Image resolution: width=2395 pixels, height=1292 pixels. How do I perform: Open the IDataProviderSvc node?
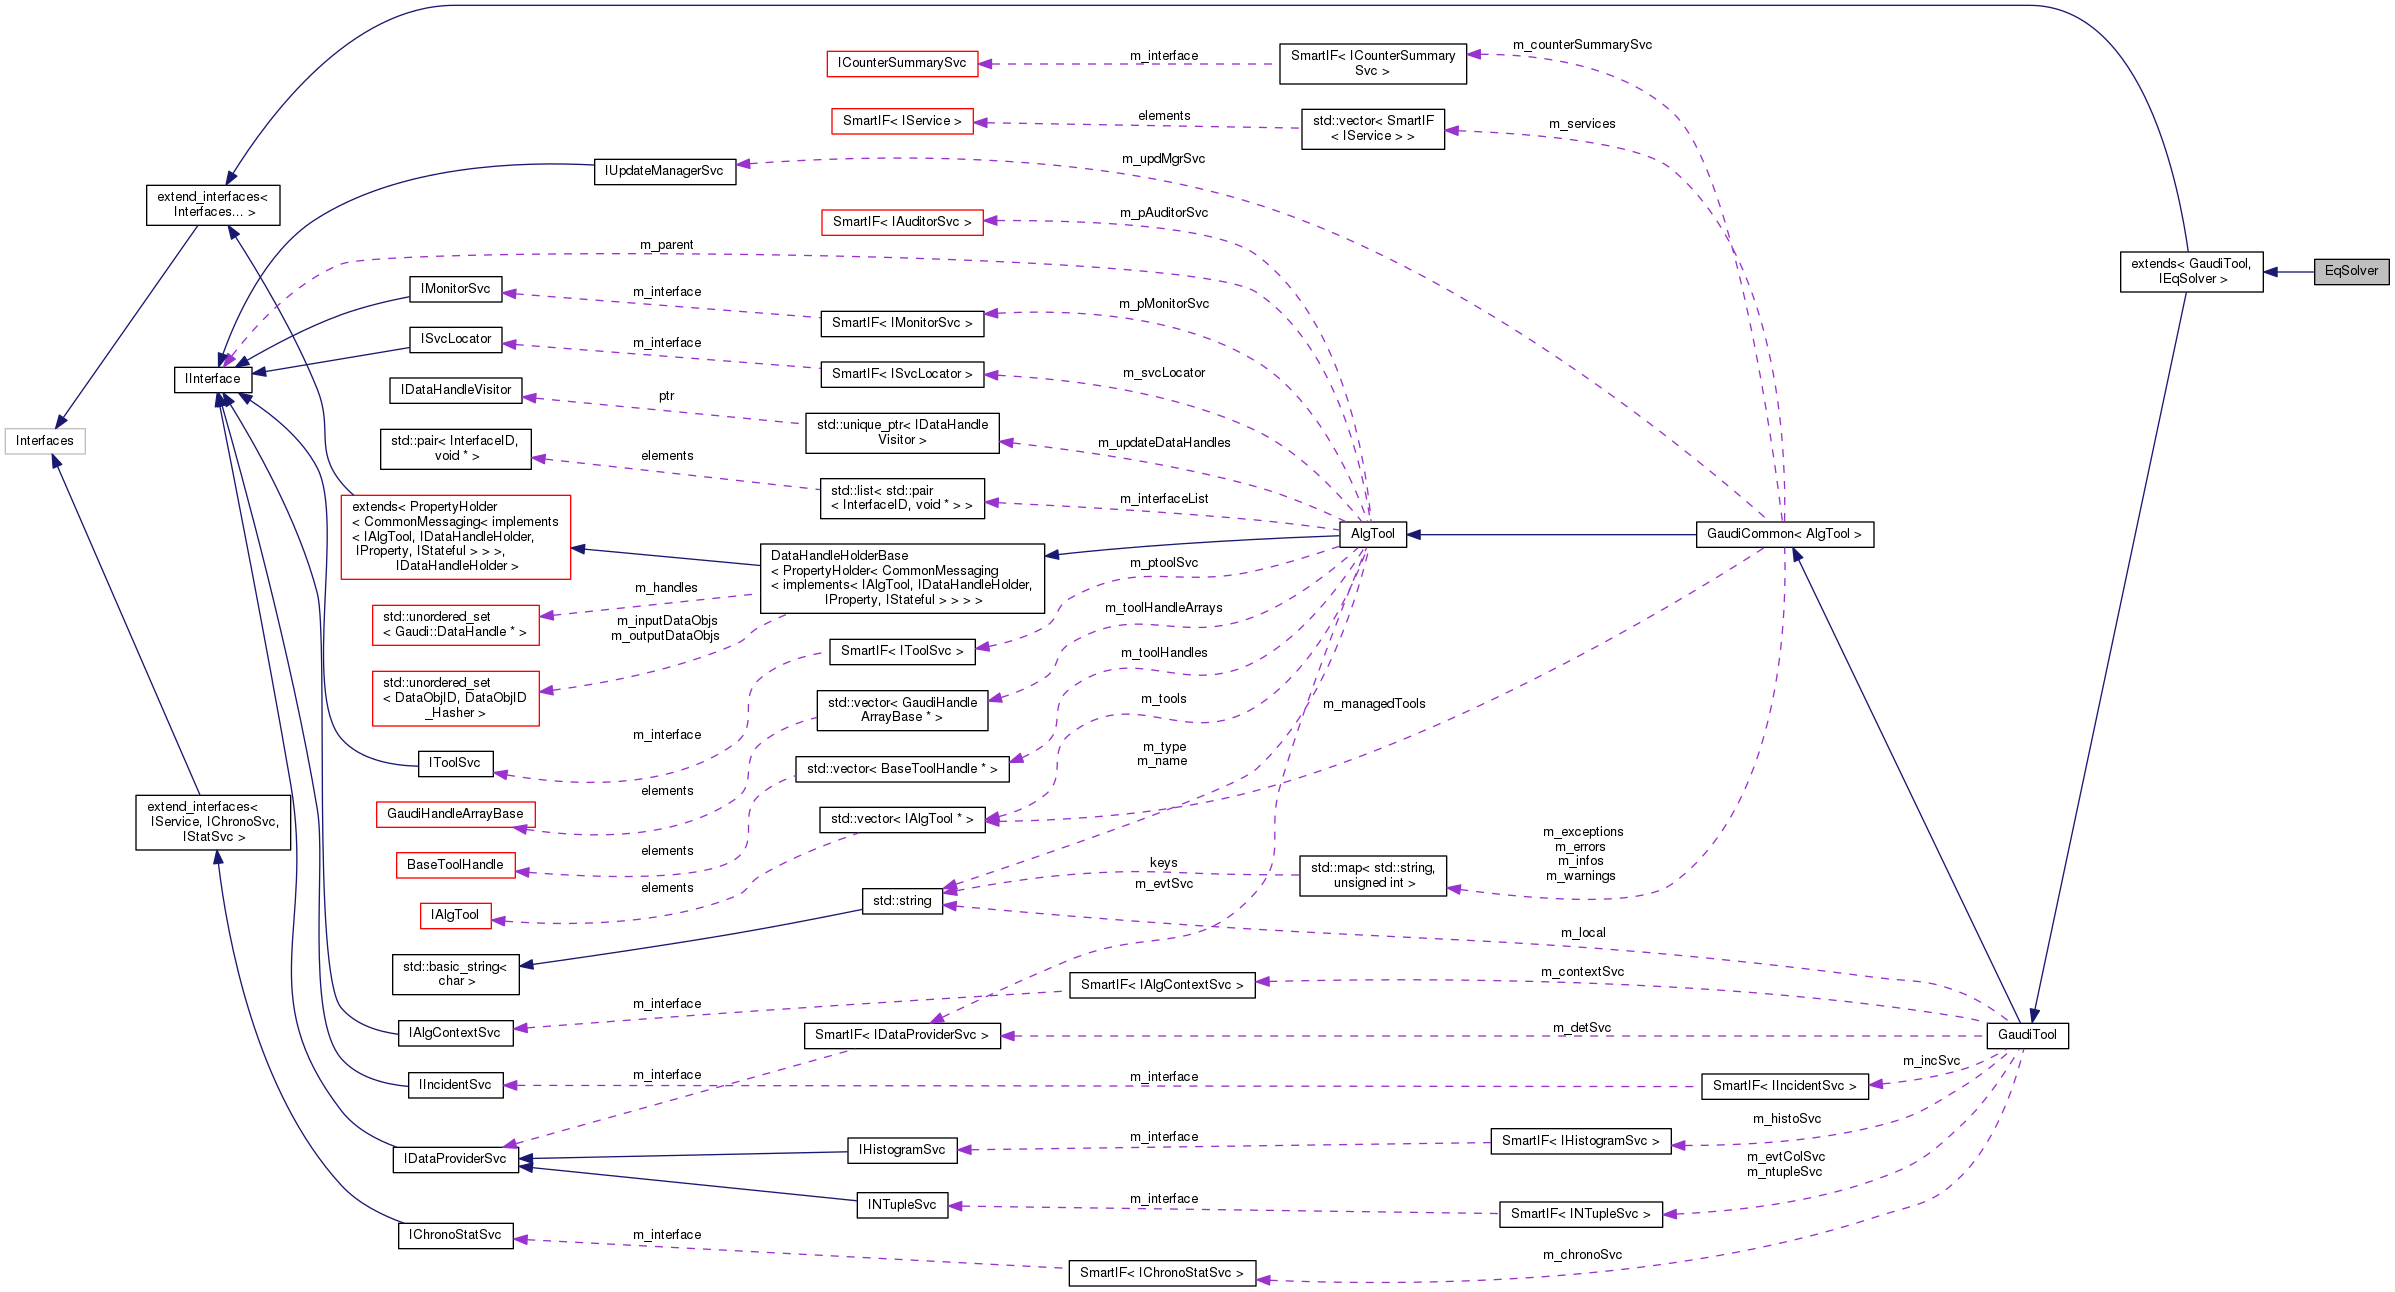point(455,1158)
